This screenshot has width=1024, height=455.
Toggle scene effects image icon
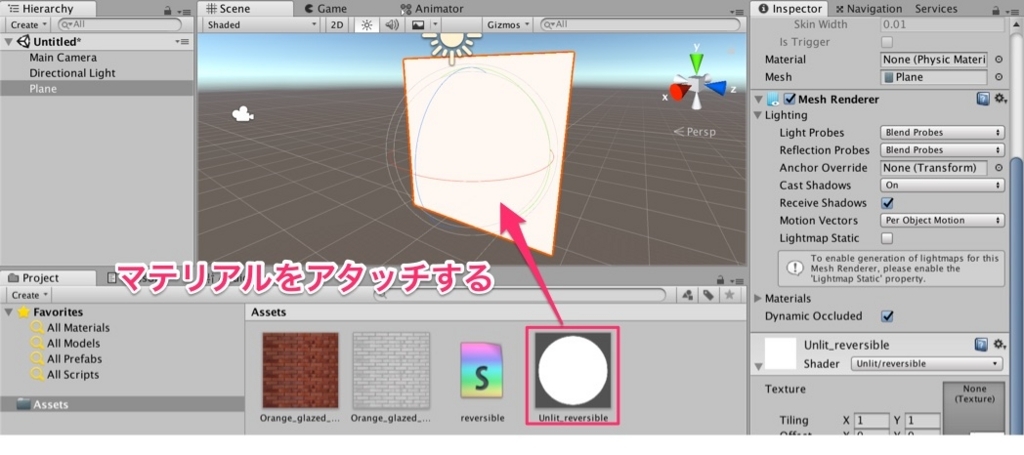418,25
